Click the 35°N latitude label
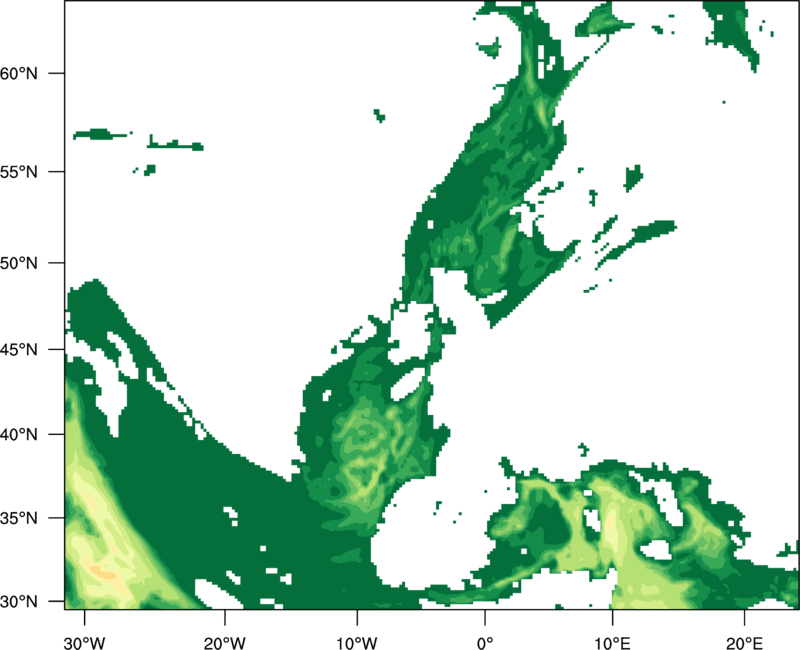 pos(19,518)
